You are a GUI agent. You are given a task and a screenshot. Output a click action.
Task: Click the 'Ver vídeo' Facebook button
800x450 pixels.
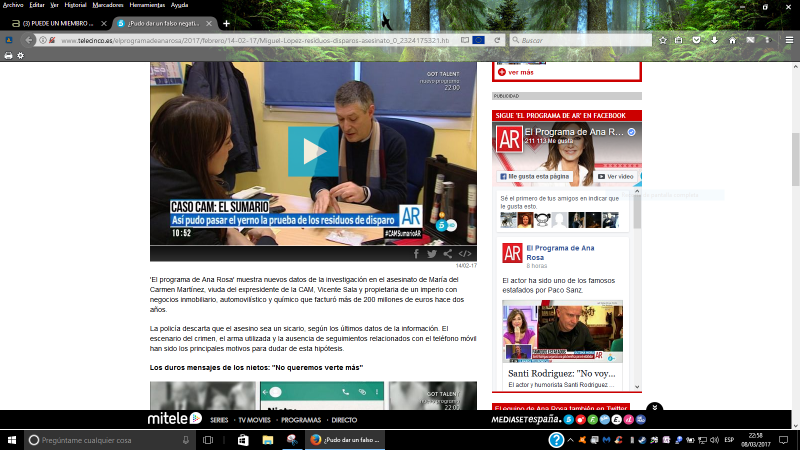click(x=616, y=176)
